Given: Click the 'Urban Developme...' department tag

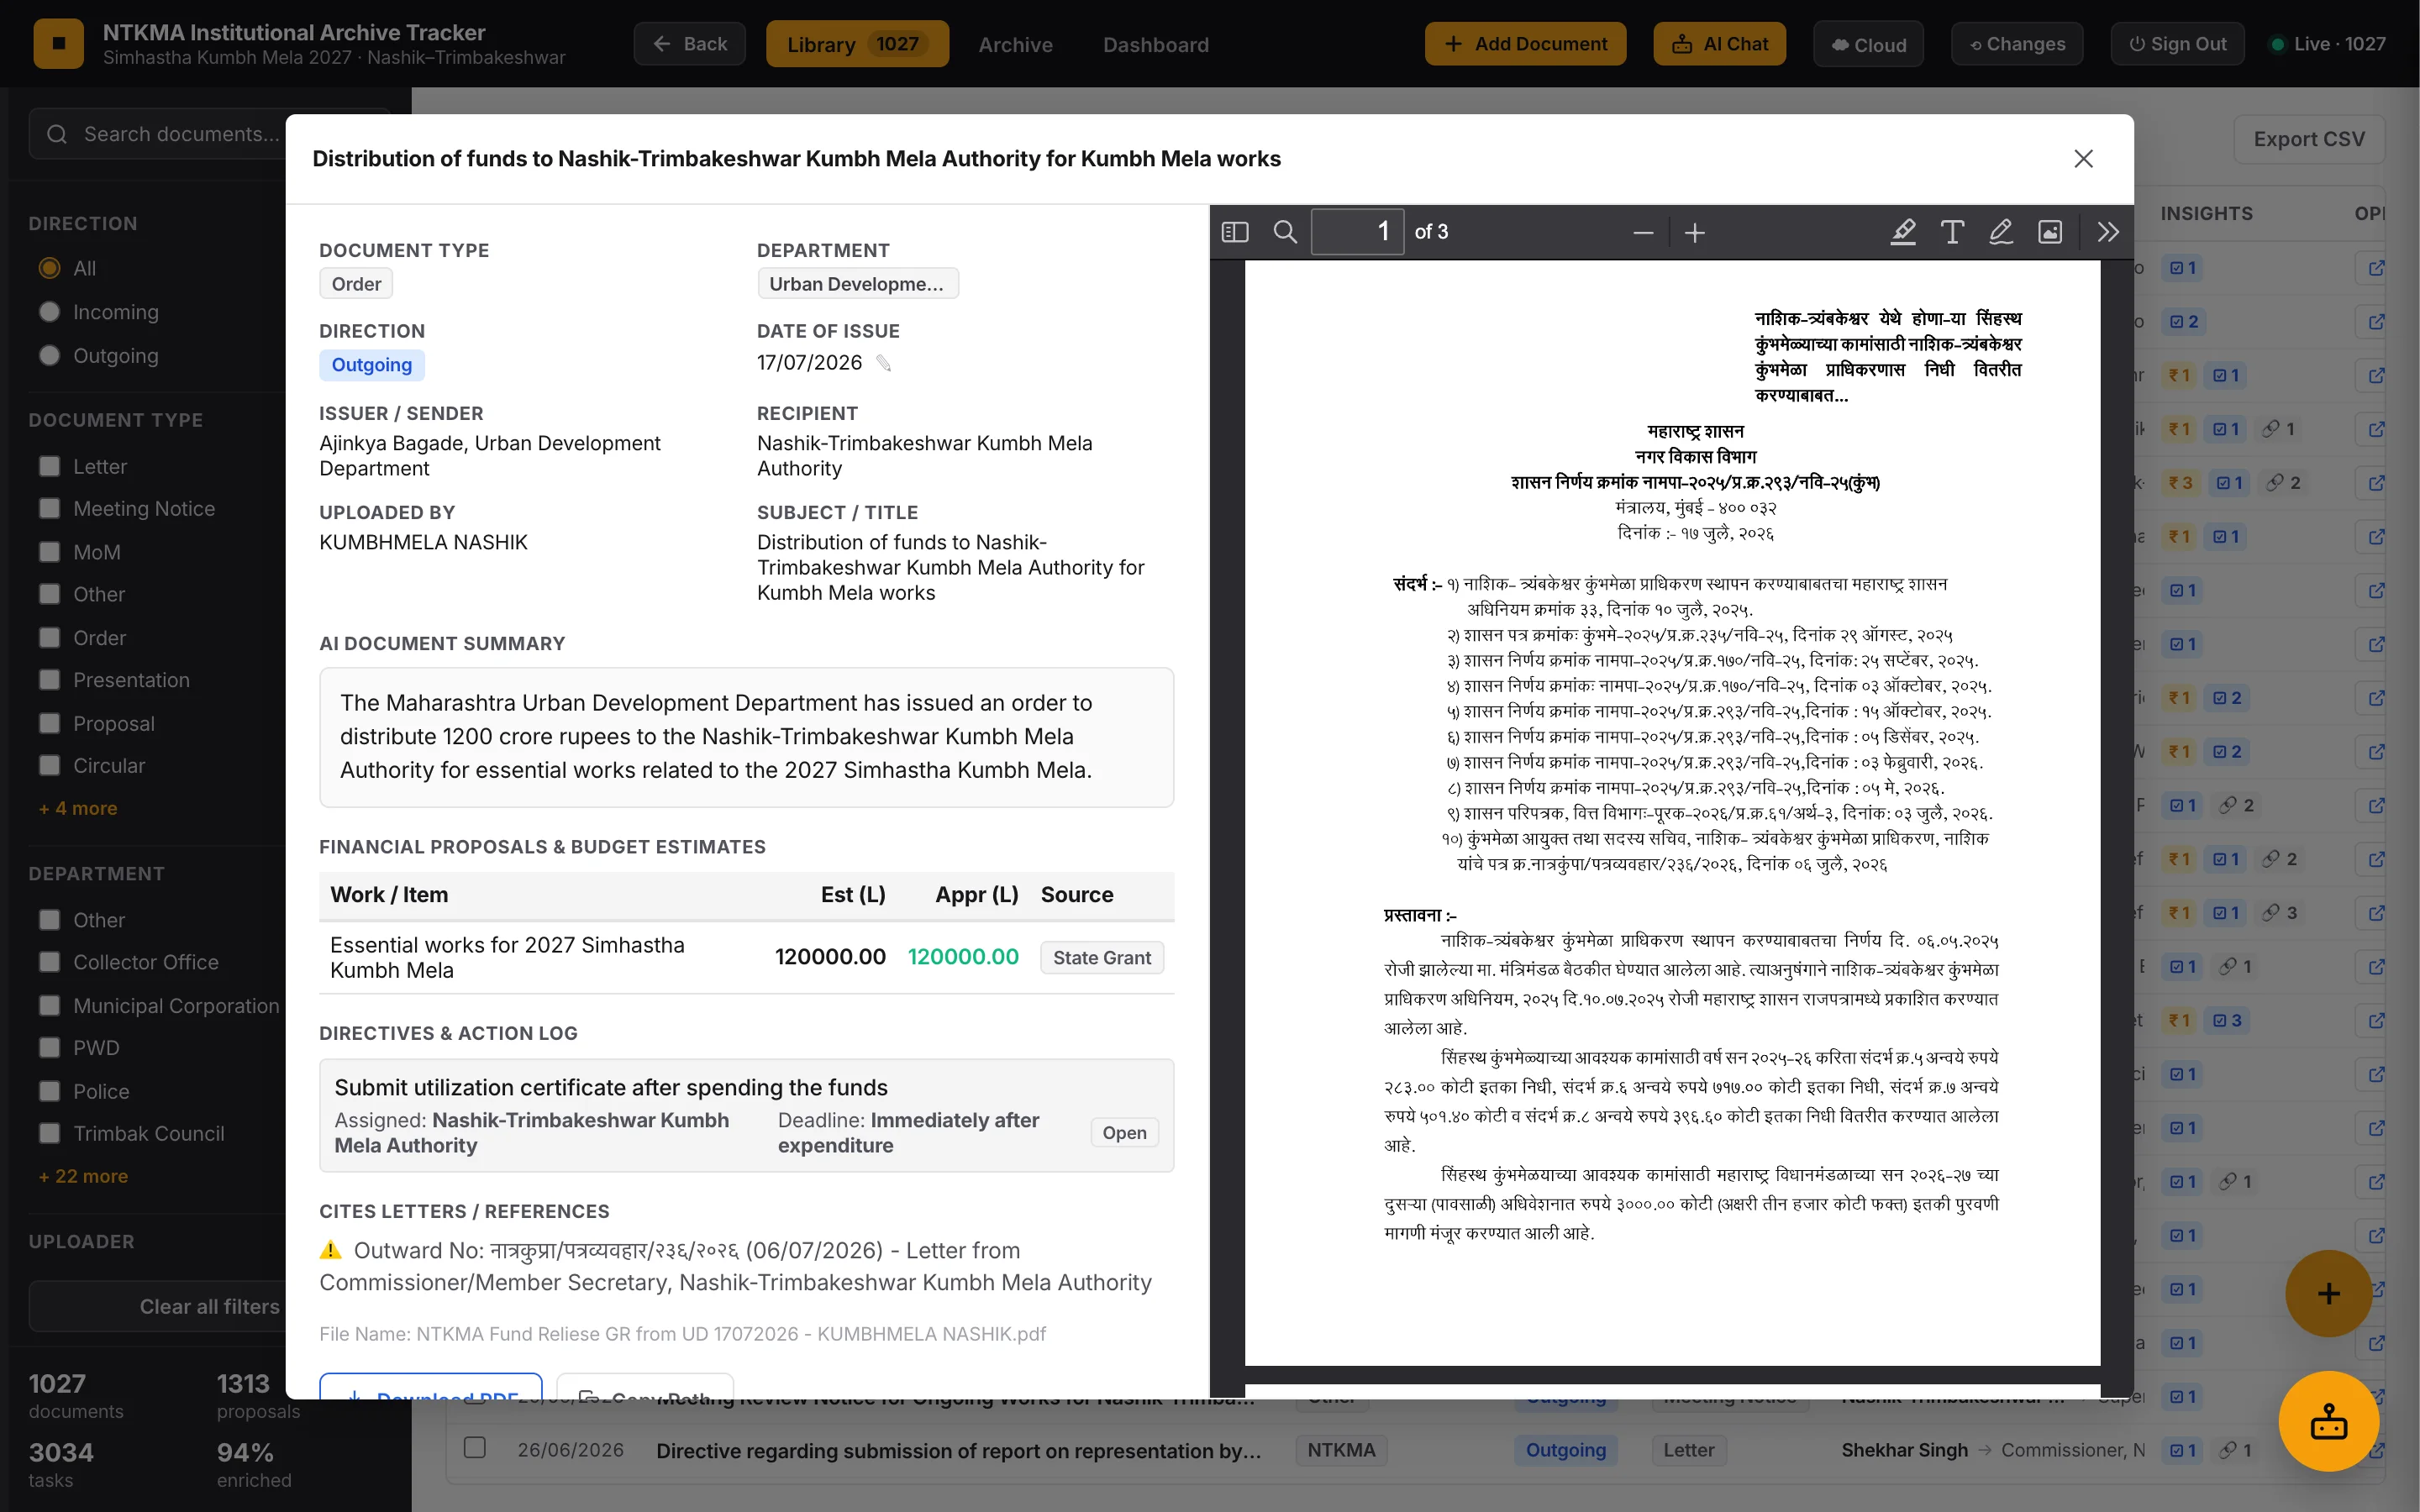Looking at the screenshot, I should click(x=857, y=284).
